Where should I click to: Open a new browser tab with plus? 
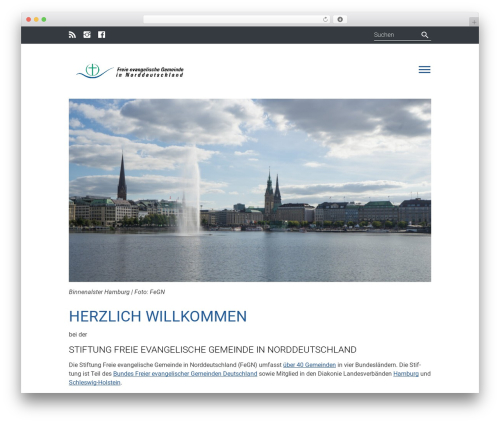(x=474, y=22)
